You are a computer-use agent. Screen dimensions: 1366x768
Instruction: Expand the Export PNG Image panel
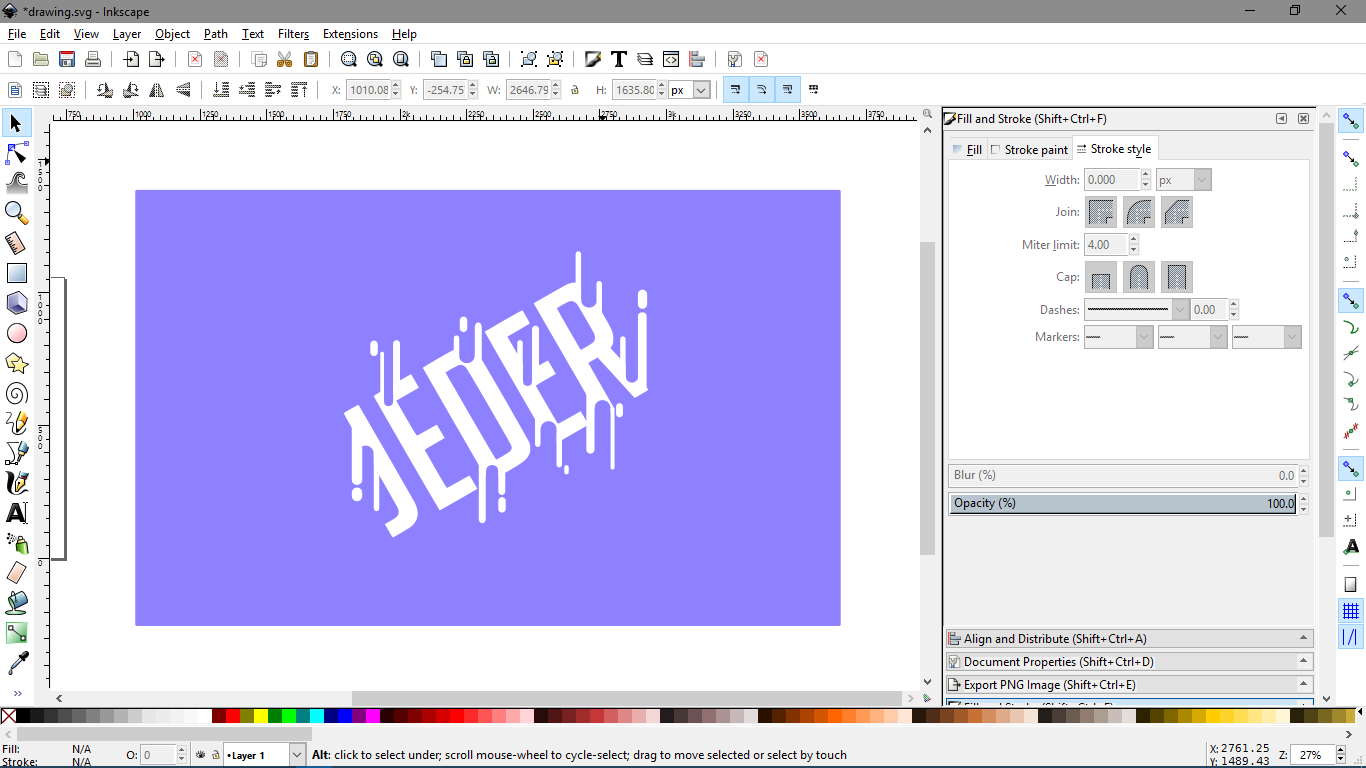[x=1129, y=684]
